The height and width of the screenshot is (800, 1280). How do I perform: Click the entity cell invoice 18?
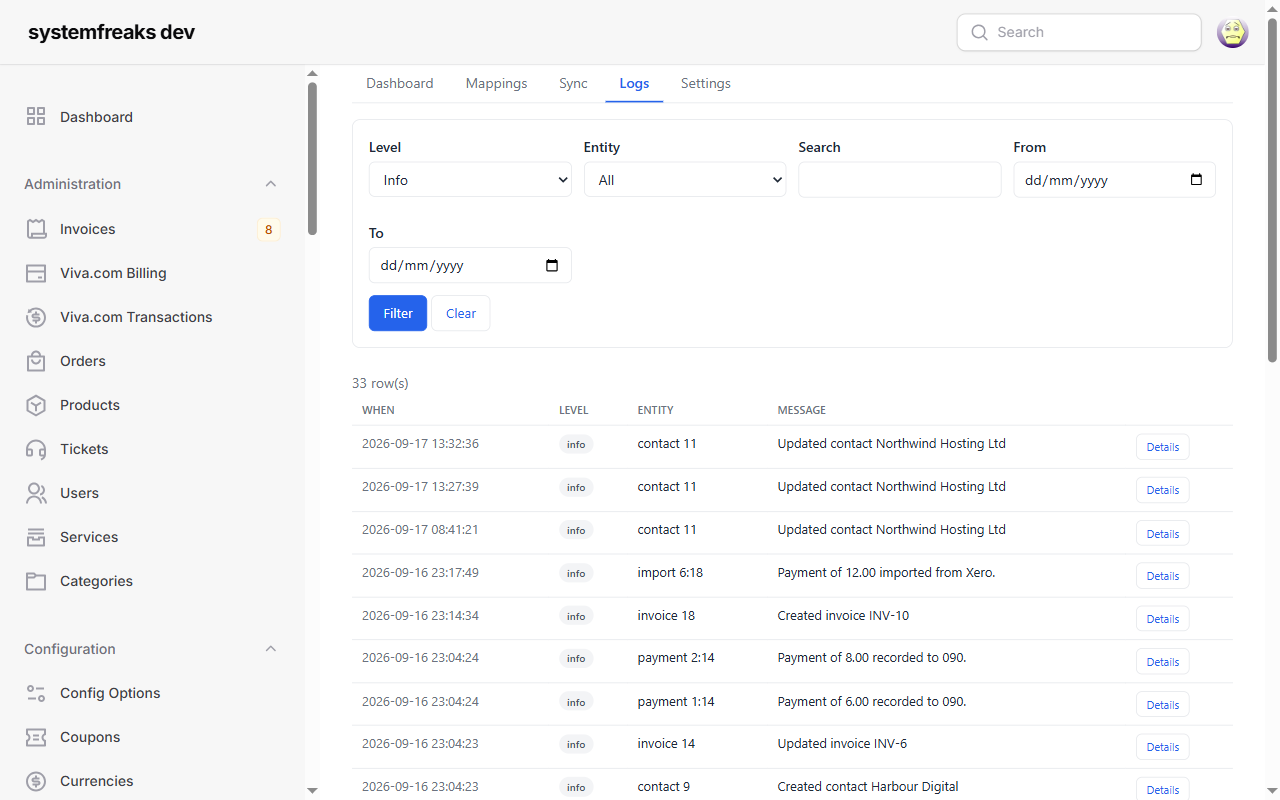click(666, 615)
